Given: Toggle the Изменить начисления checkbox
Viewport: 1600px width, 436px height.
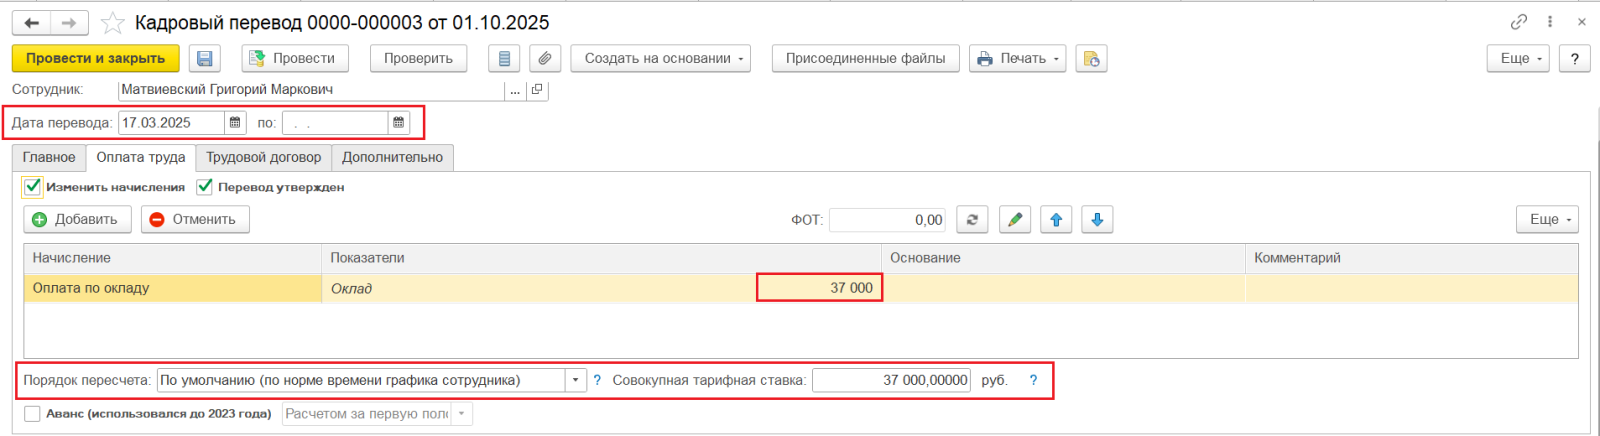Looking at the screenshot, I should point(33,187).
